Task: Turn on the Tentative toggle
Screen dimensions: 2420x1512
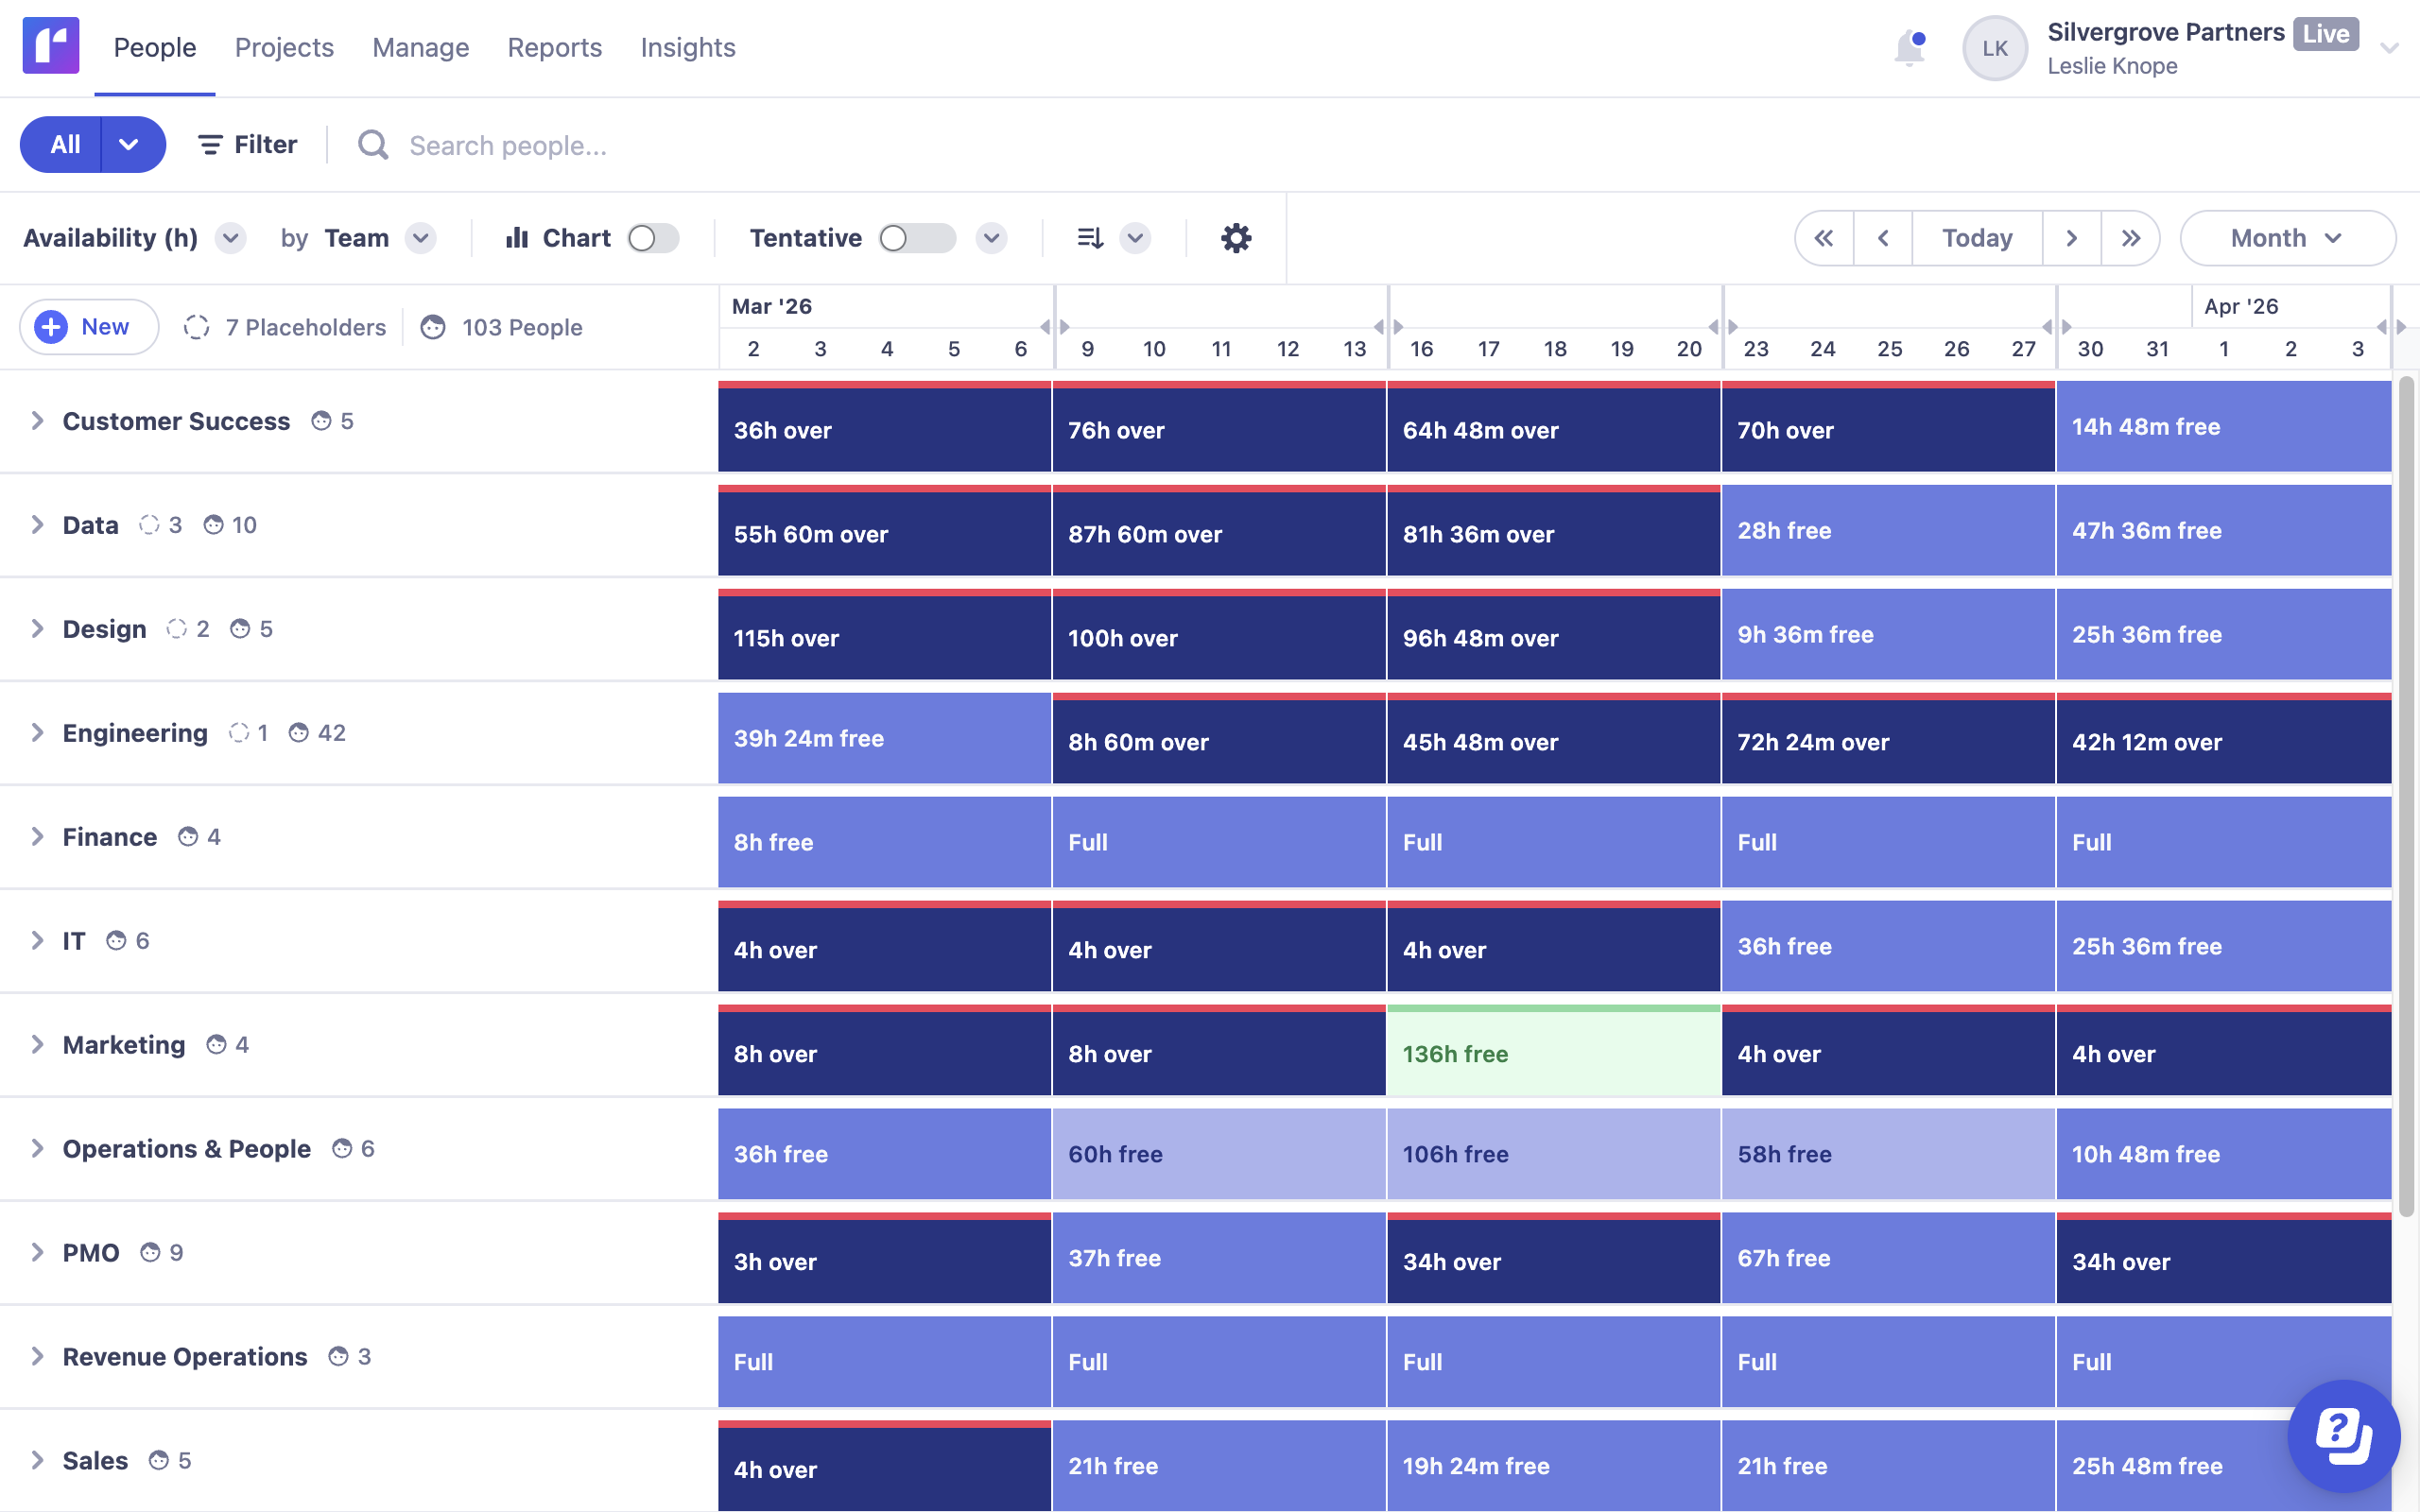Action: (x=916, y=238)
